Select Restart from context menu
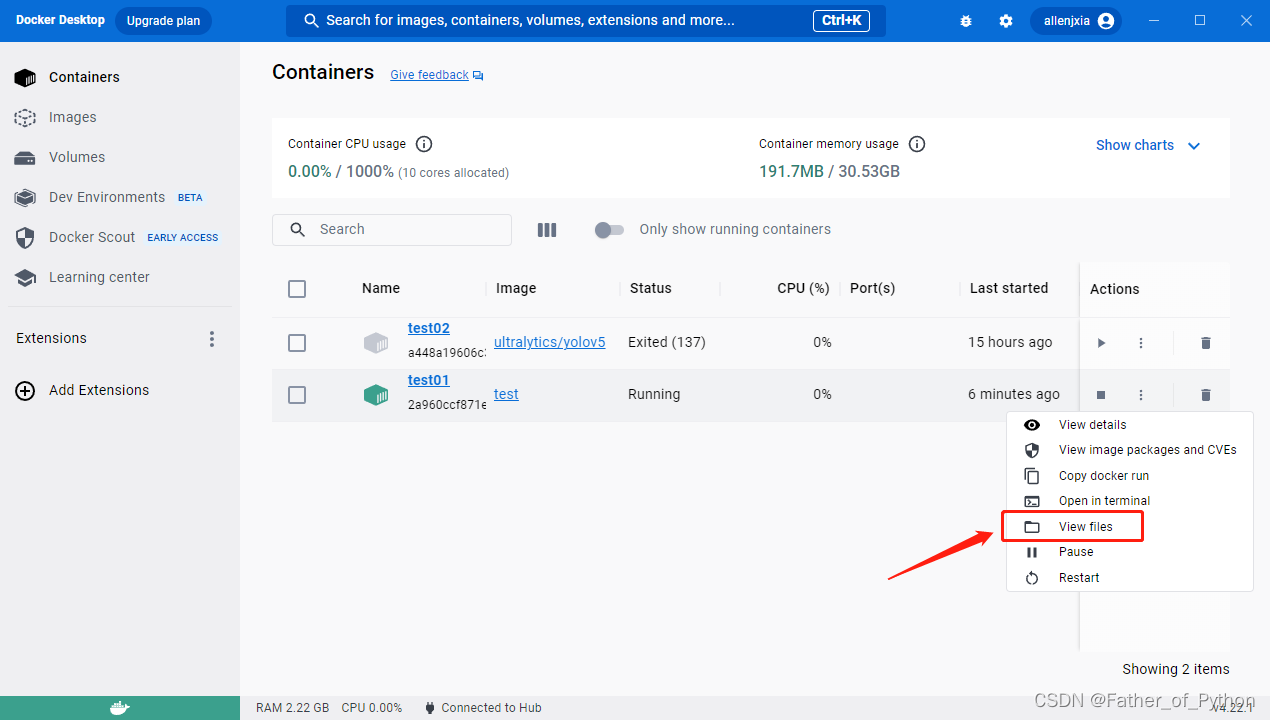This screenshot has width=1270, height=720. tap(1129, 578)
